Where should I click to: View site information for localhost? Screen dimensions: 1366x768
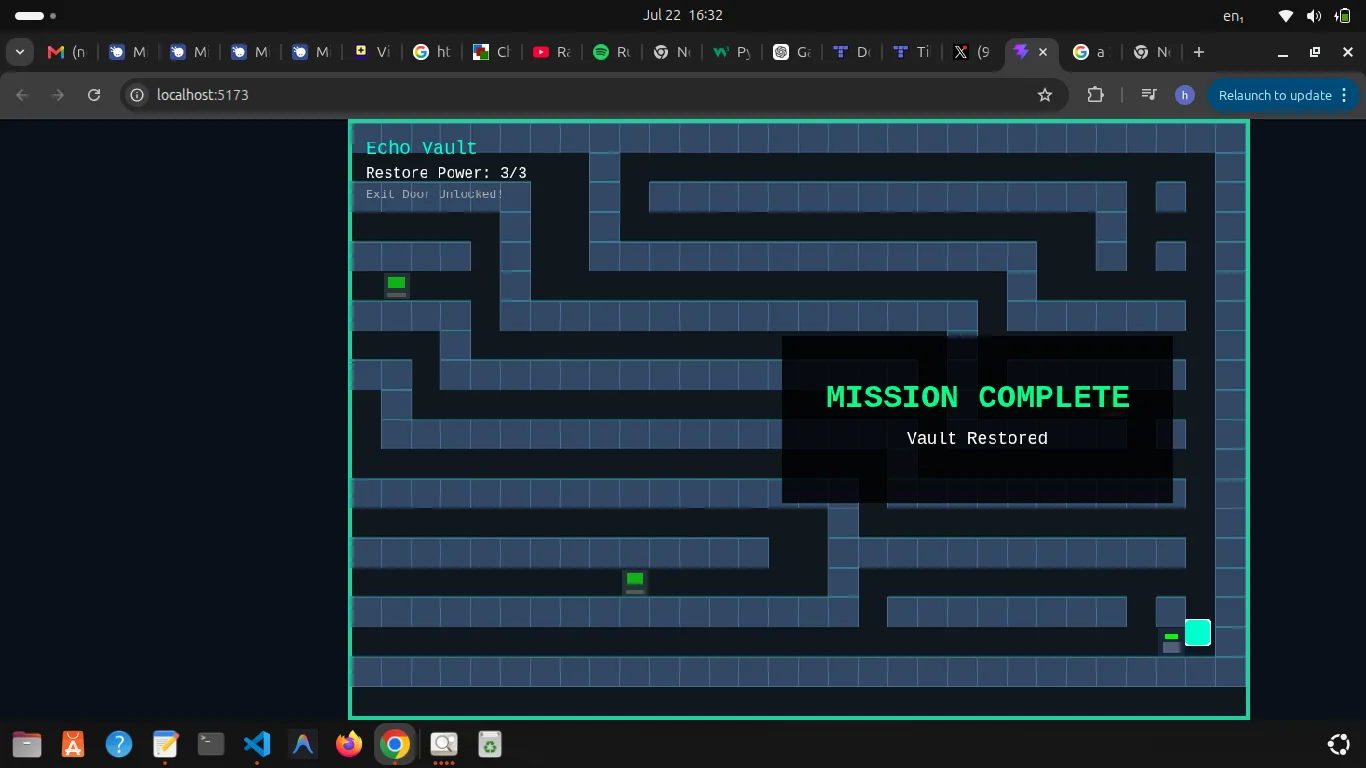tap(138, 95)
